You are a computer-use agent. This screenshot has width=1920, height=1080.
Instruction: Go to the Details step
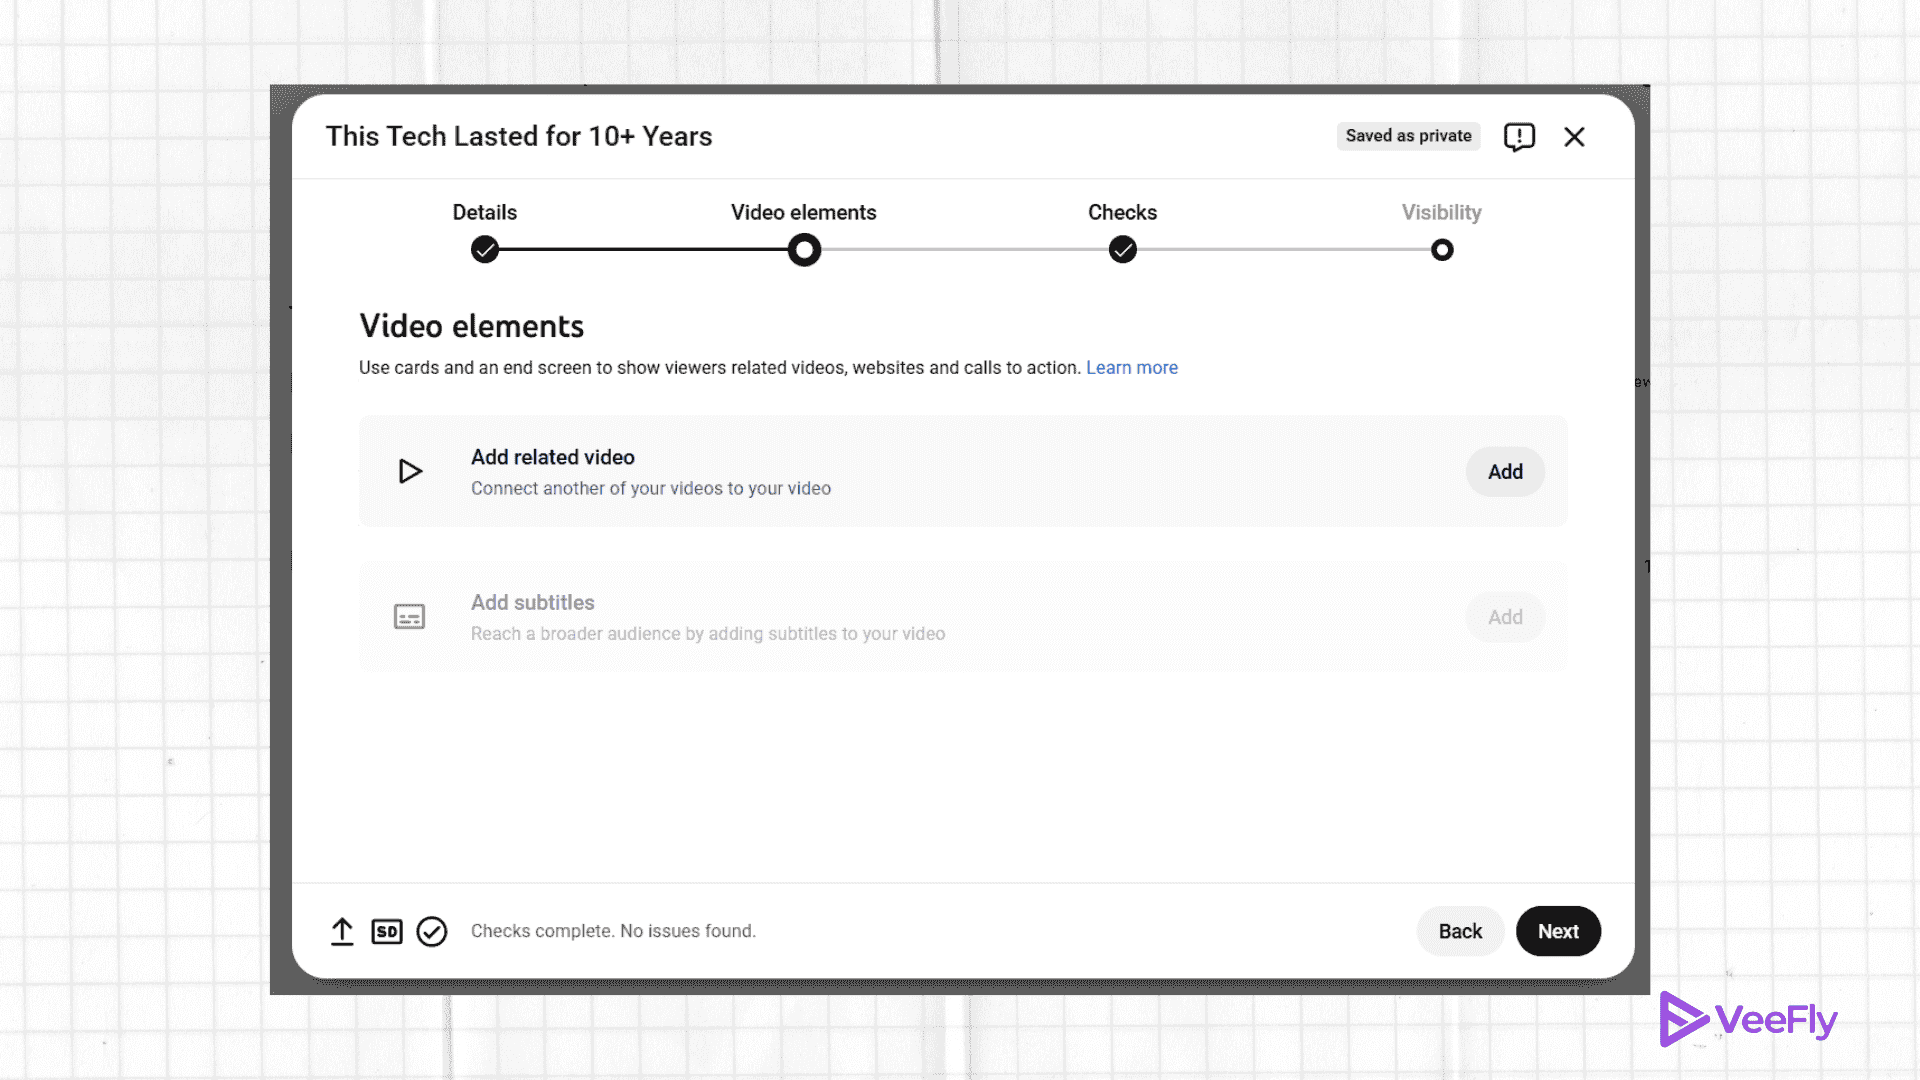[x=485, y=249]
